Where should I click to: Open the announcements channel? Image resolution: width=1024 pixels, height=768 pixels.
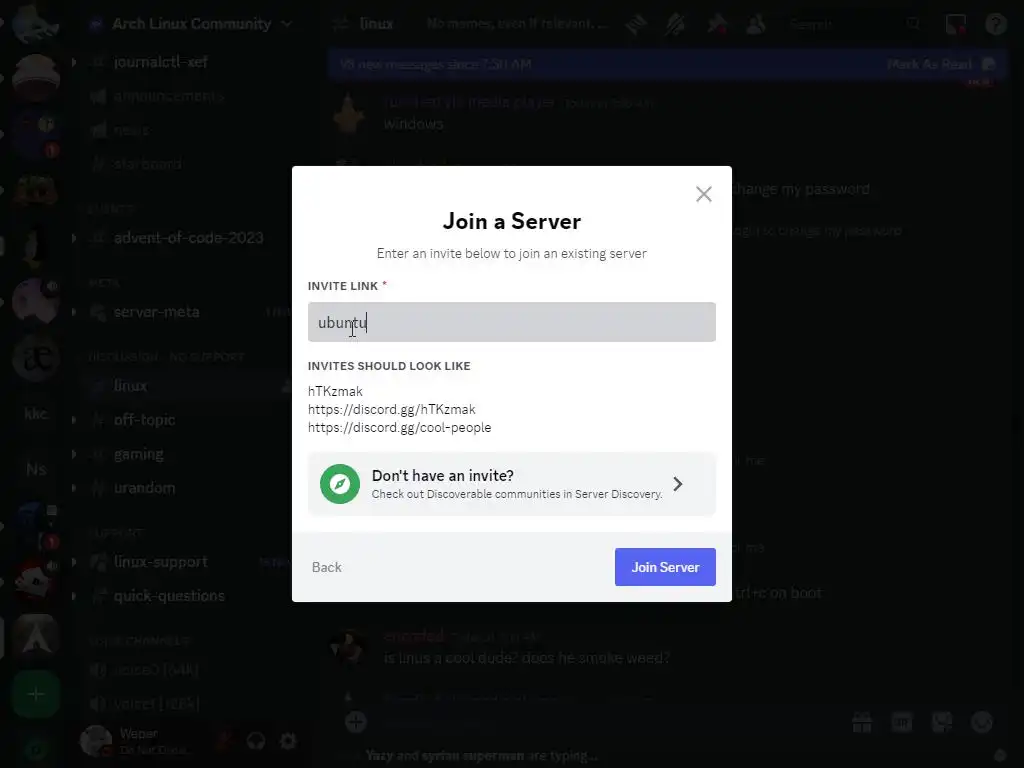tap(169, 96)
